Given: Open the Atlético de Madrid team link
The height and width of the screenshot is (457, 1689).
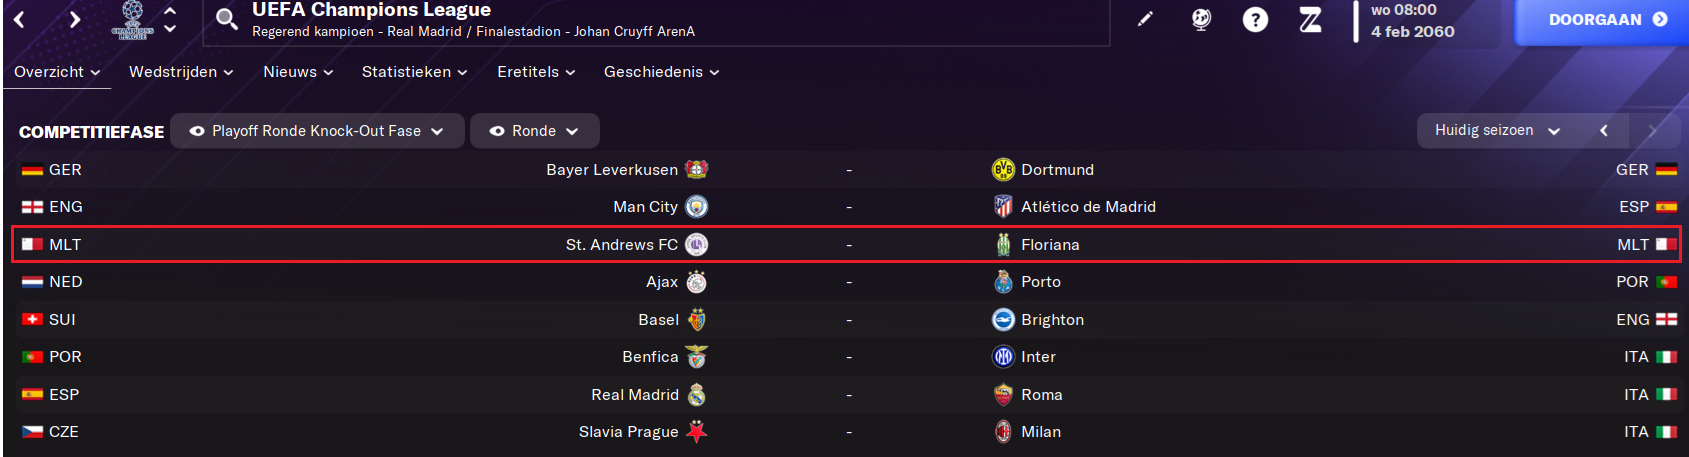Looking at the screenshot, I should click(x=1088, y=207).
